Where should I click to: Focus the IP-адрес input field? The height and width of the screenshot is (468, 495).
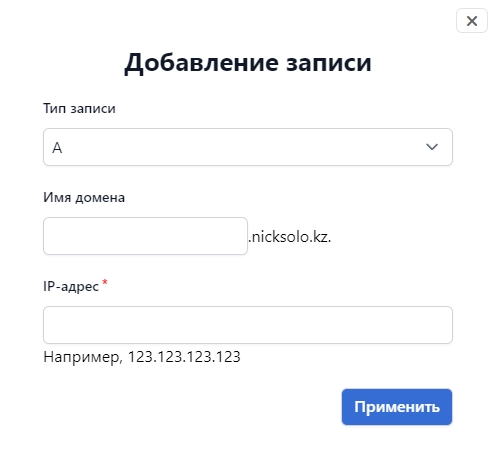click(248, 325)
